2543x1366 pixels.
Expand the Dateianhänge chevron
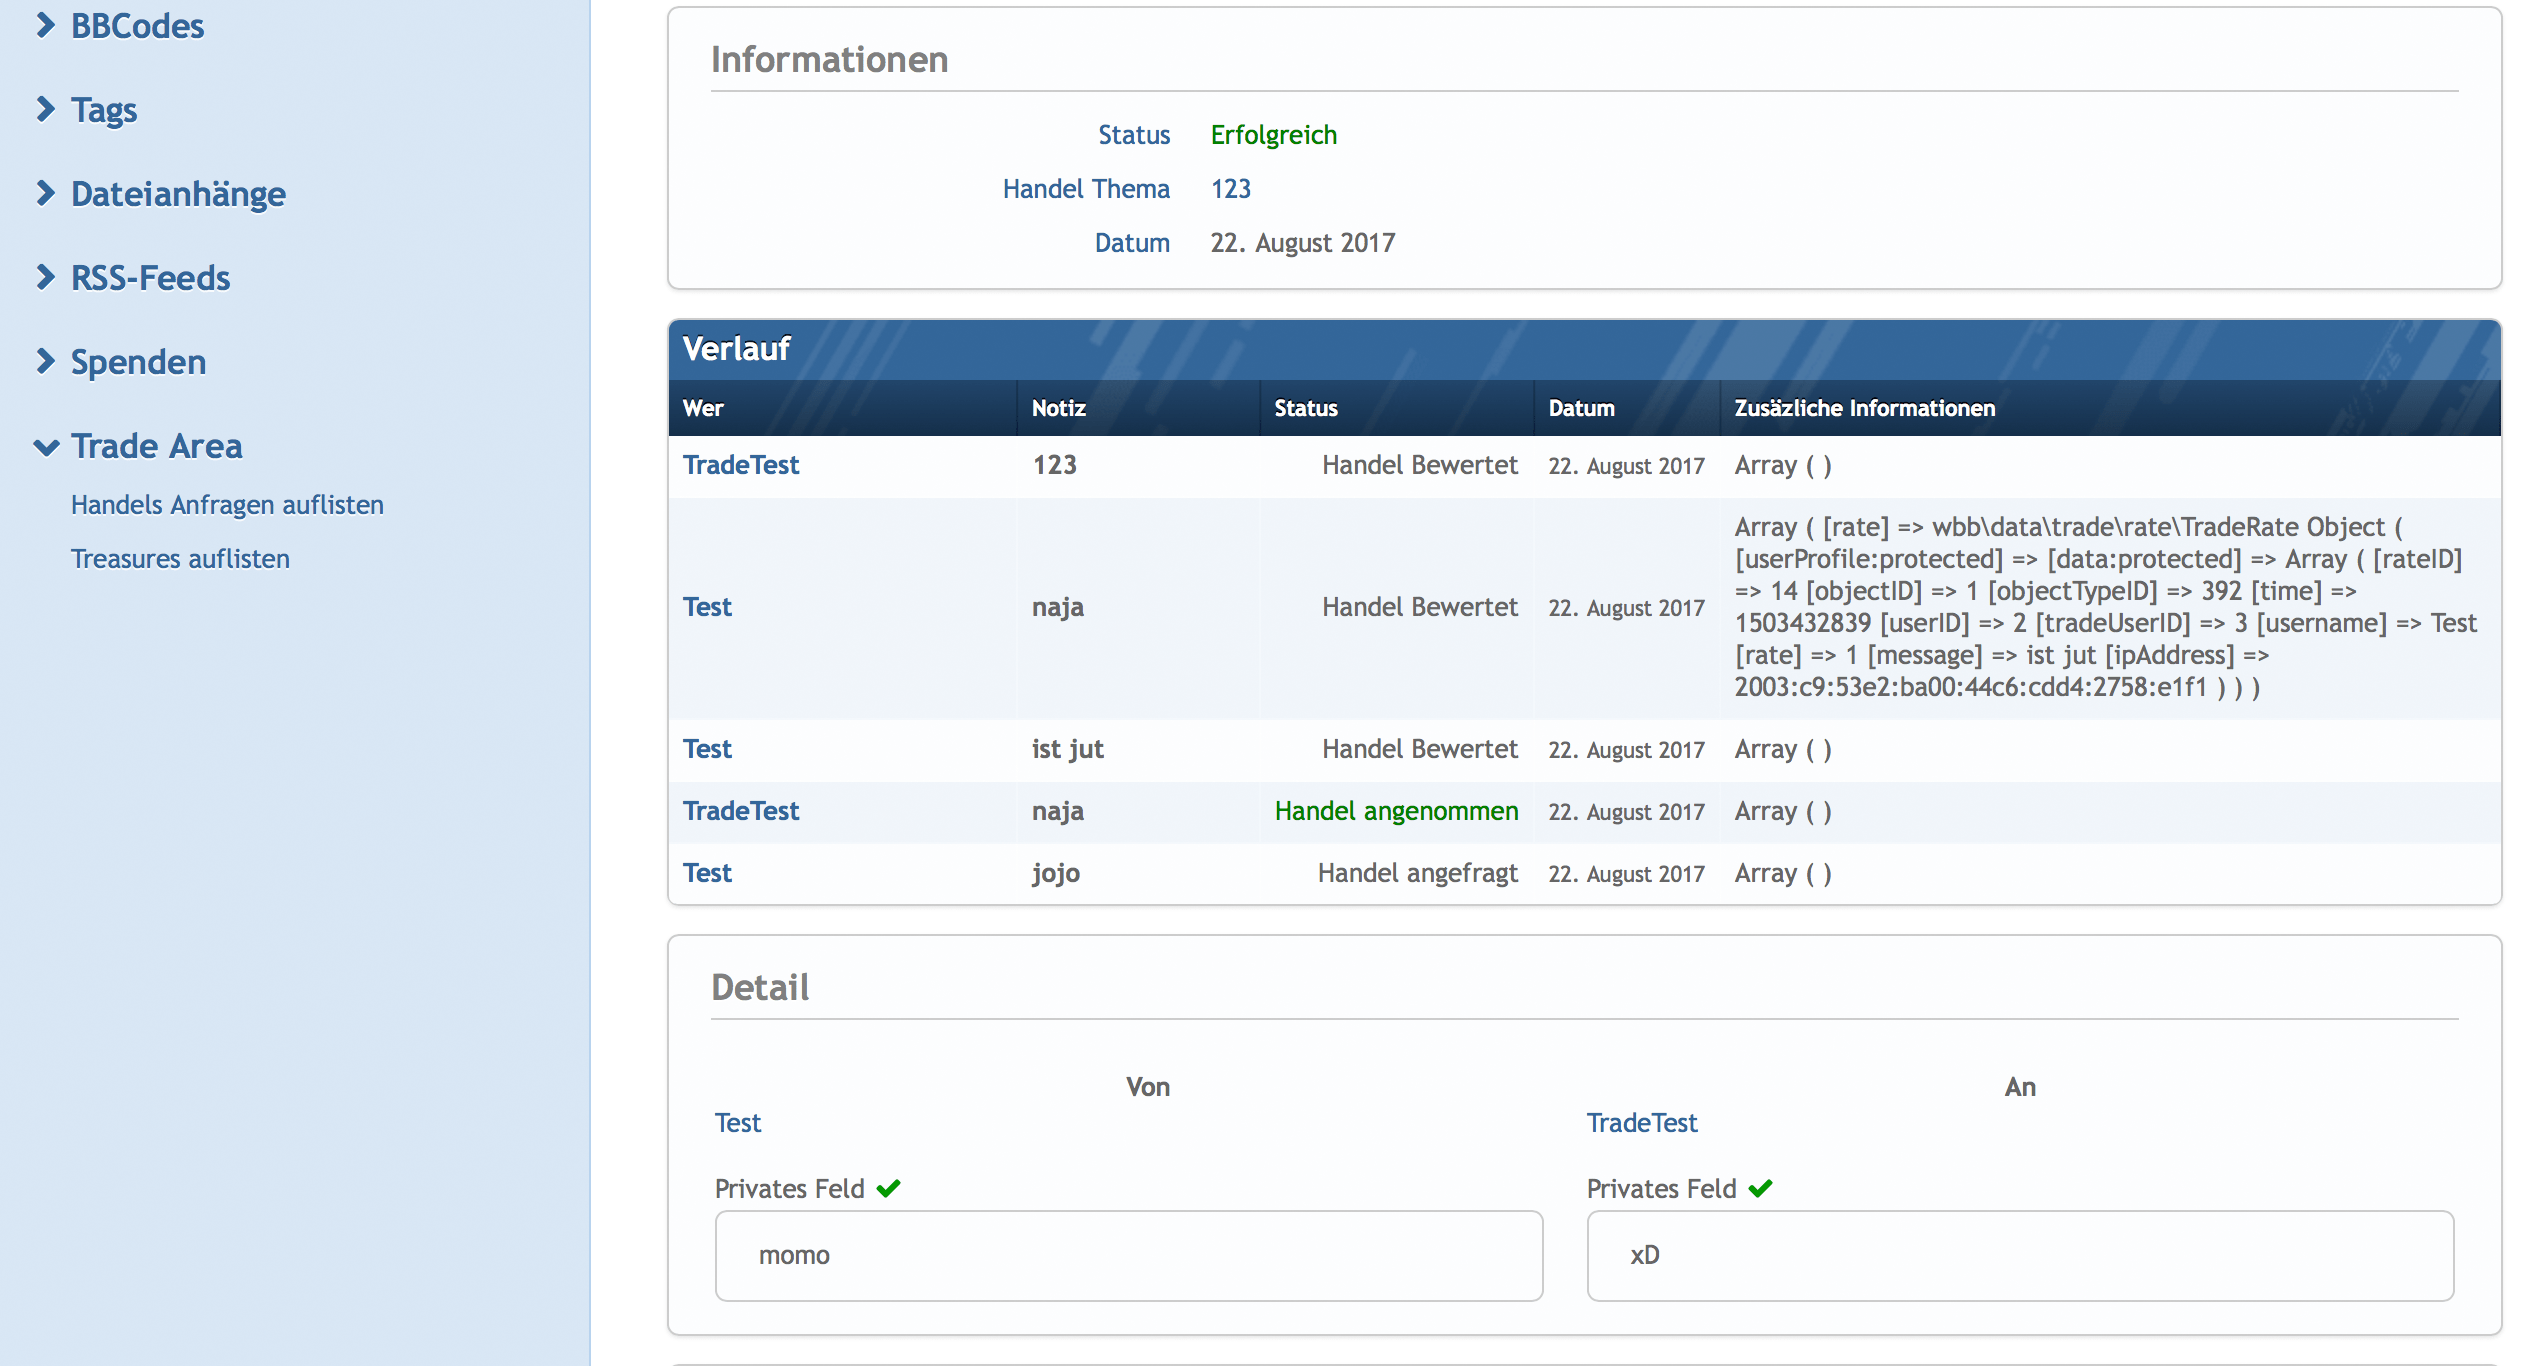45,194
